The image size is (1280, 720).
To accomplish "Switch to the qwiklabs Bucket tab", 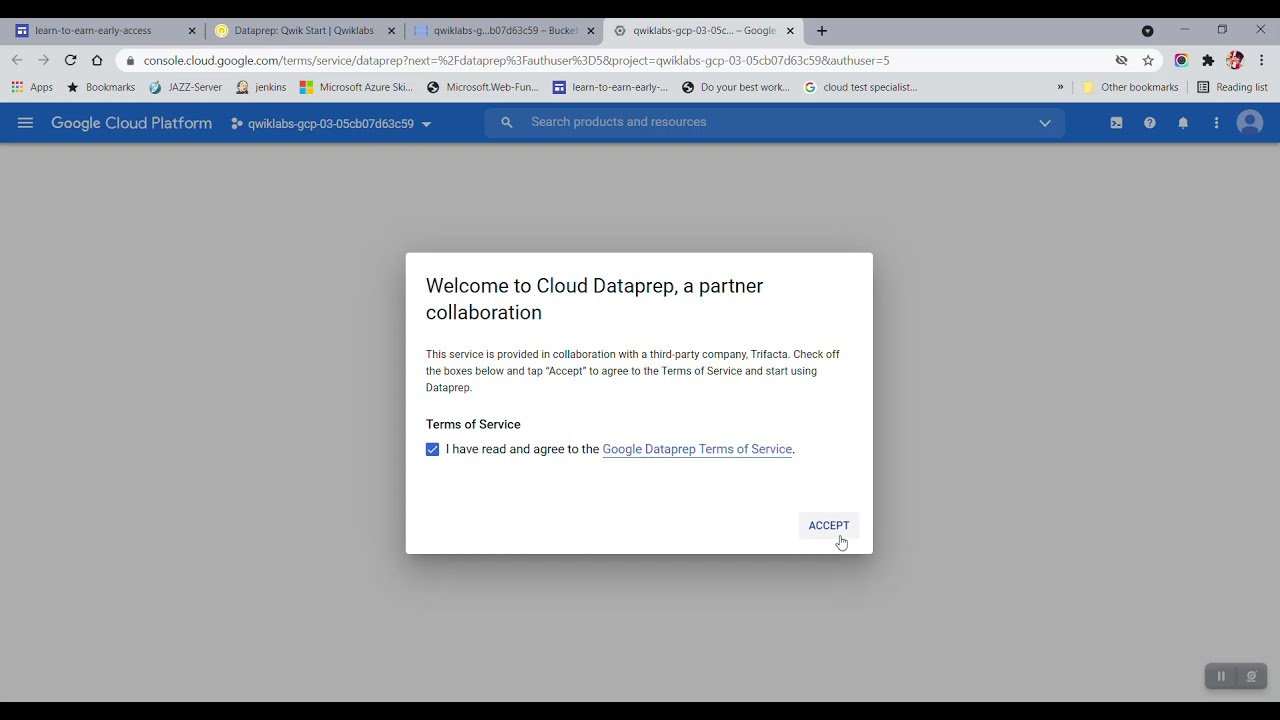I will [x=504, y=31].
